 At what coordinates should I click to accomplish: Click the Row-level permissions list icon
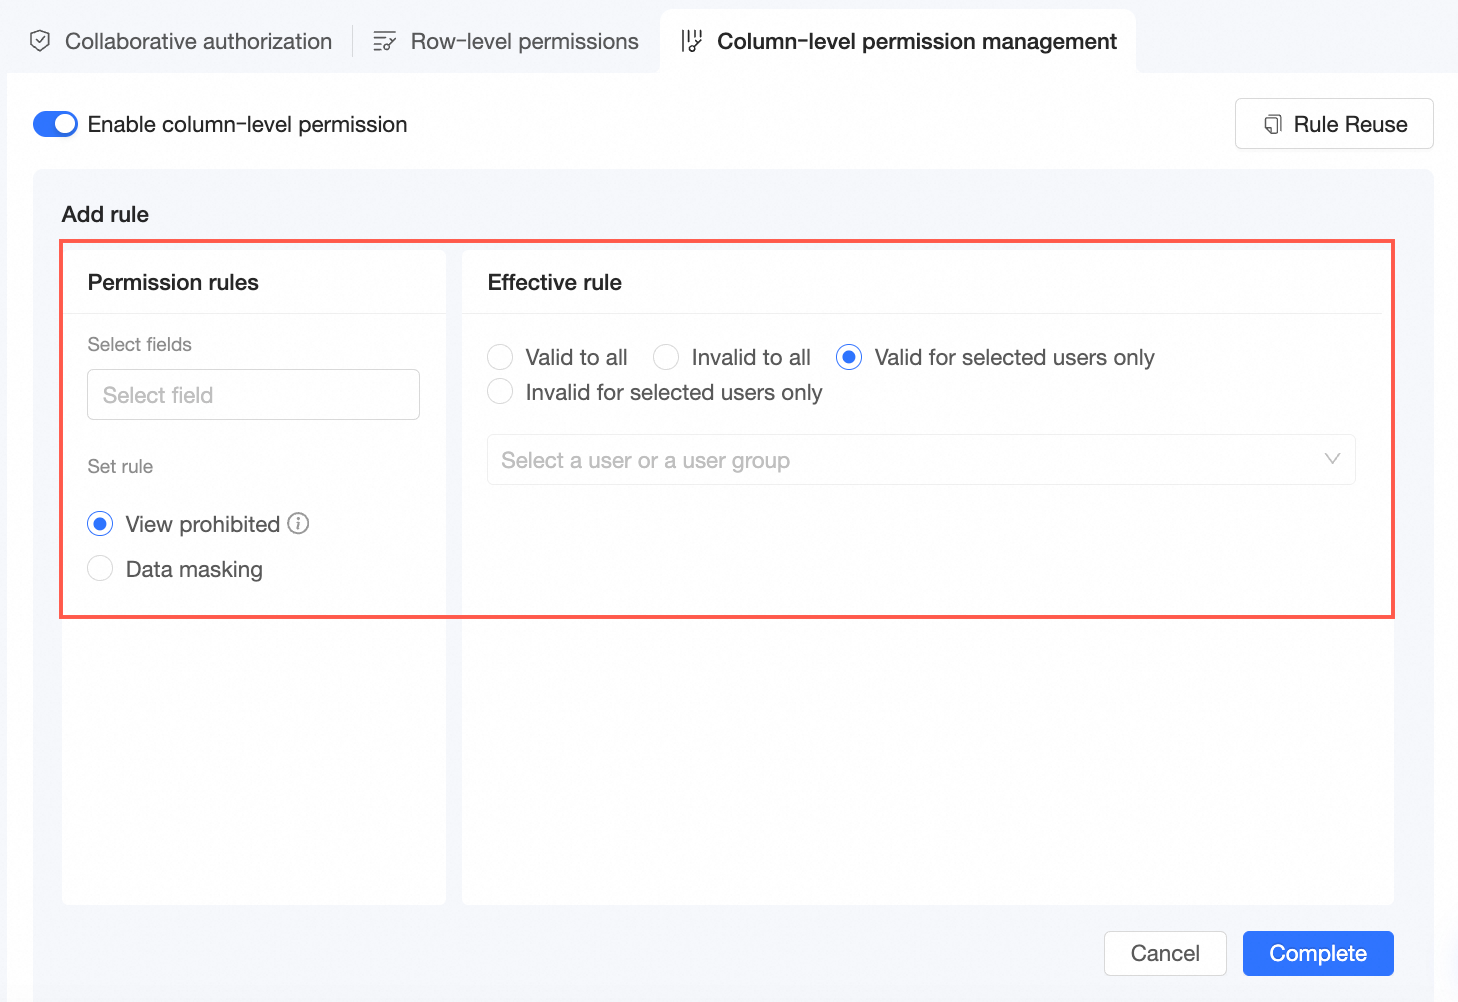pos(384,41)
